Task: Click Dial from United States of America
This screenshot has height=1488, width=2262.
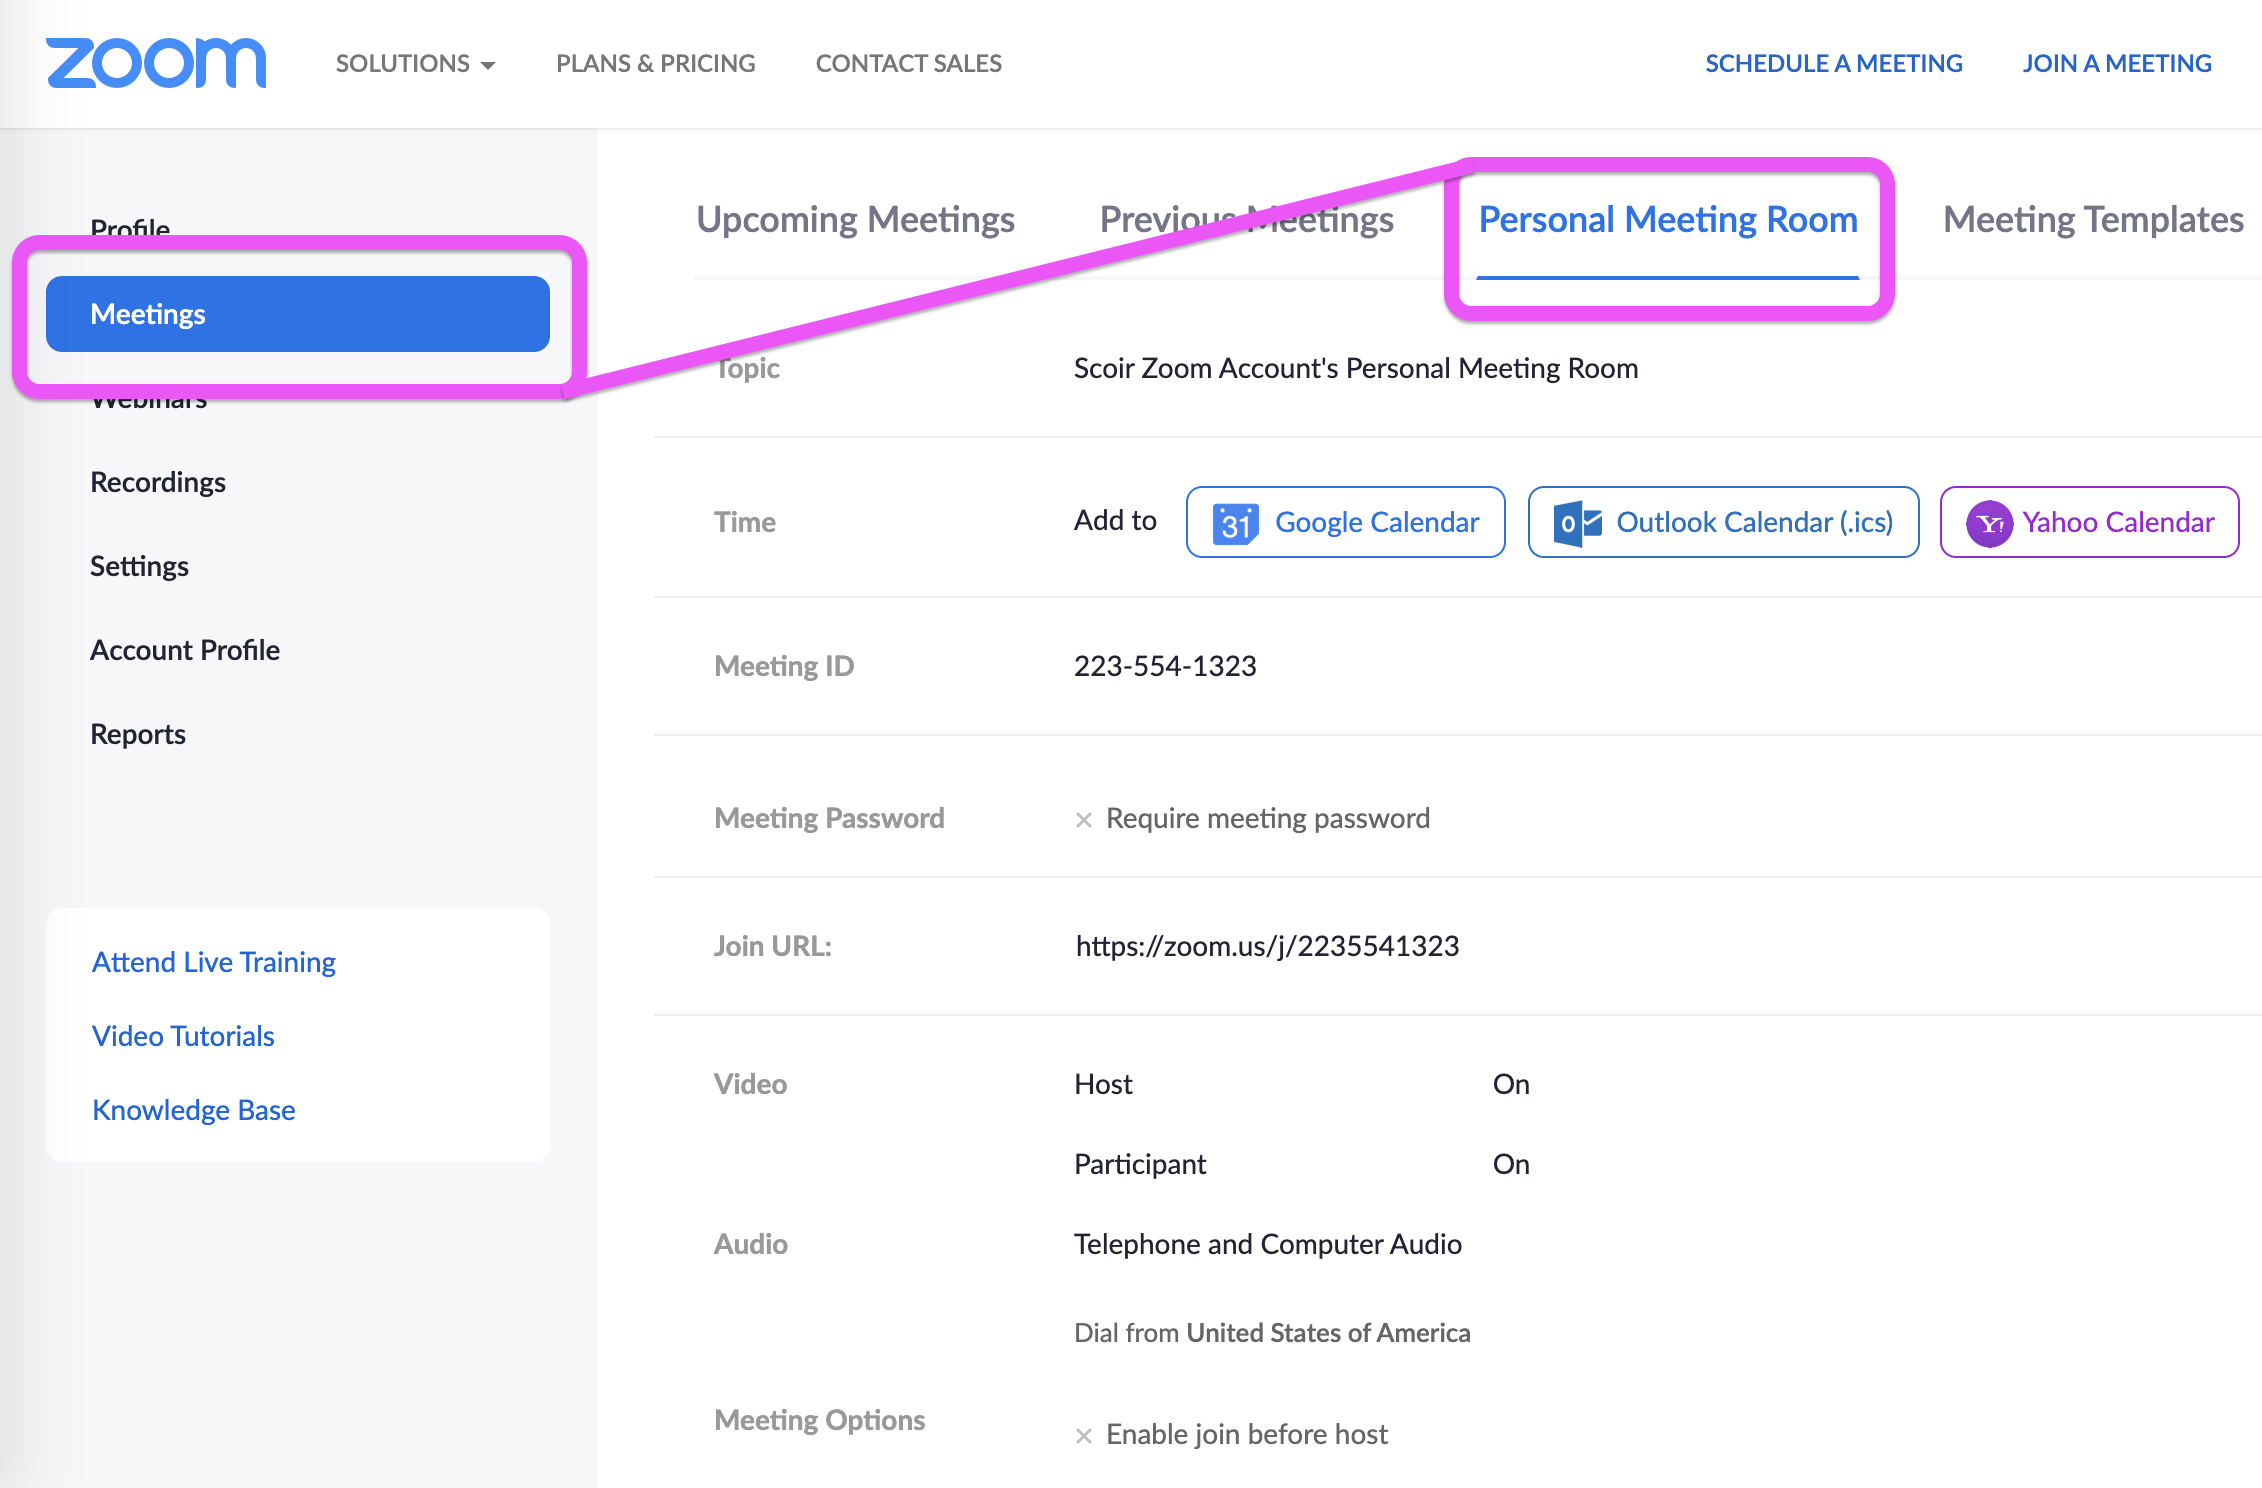Action: tap(1272, 1333)
